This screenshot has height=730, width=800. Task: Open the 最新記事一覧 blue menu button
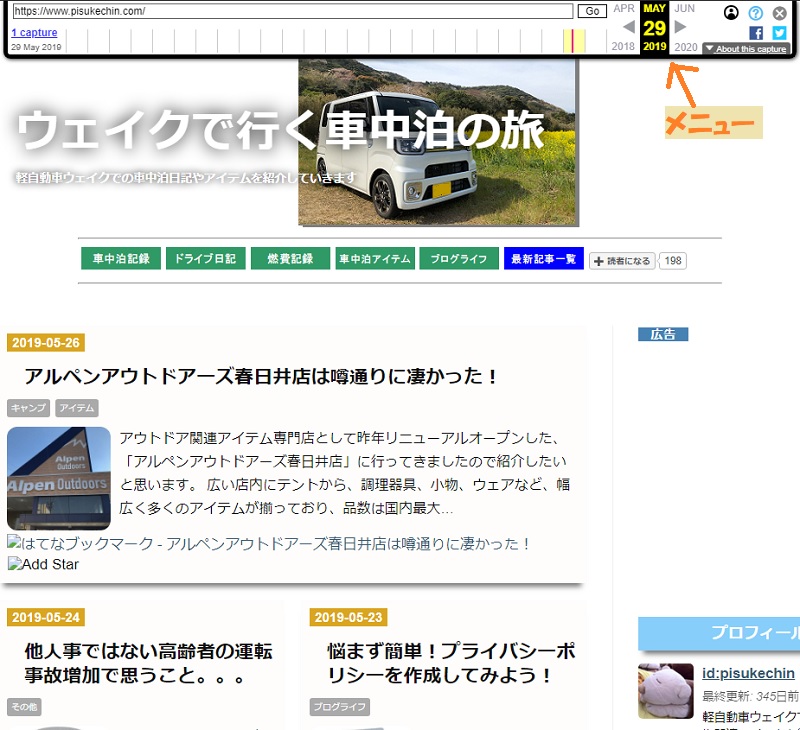[x=543, y=259]
